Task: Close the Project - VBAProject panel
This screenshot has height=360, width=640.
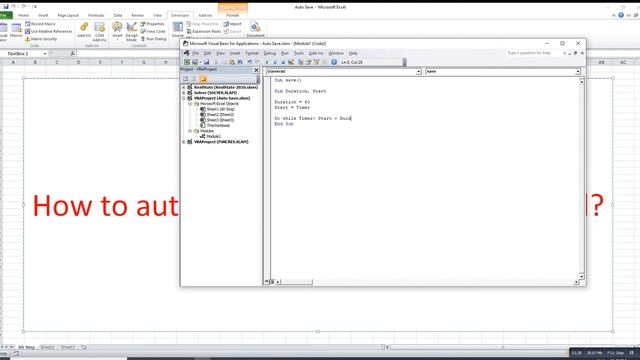Action: click(256, 70)
